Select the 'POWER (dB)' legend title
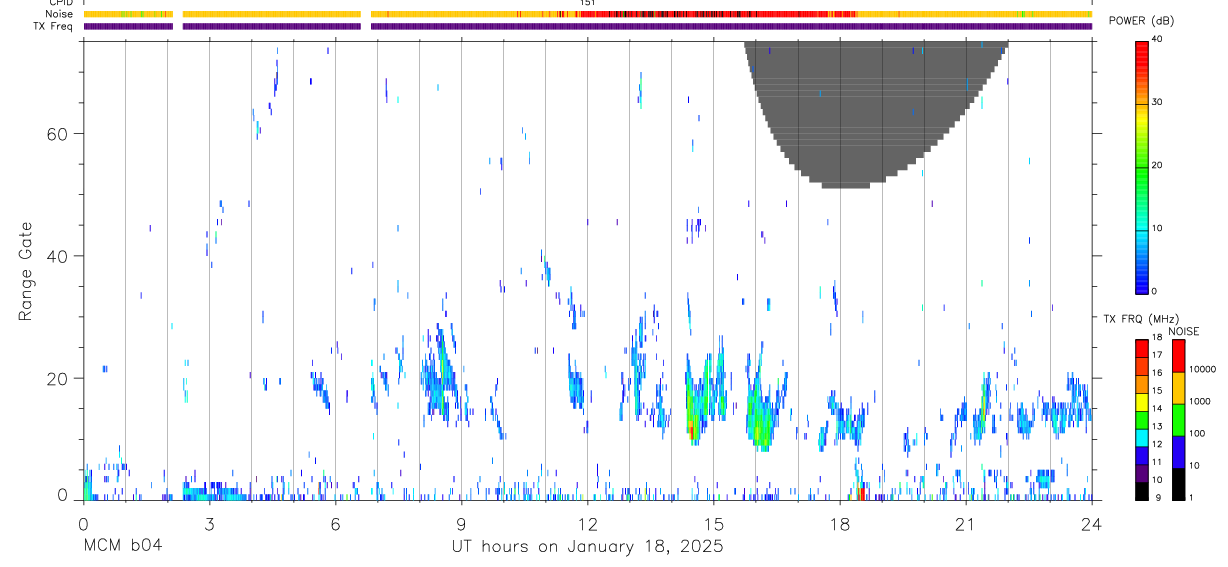The height and width of the screenshot is (567, 1228). (1142, 21)
